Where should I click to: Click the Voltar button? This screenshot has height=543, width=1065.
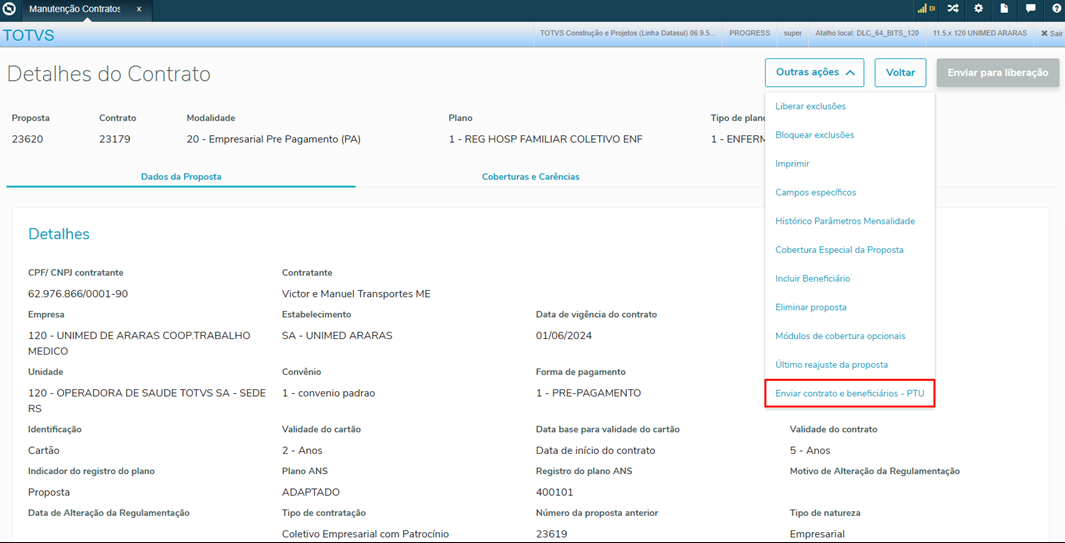click(900, 73)
